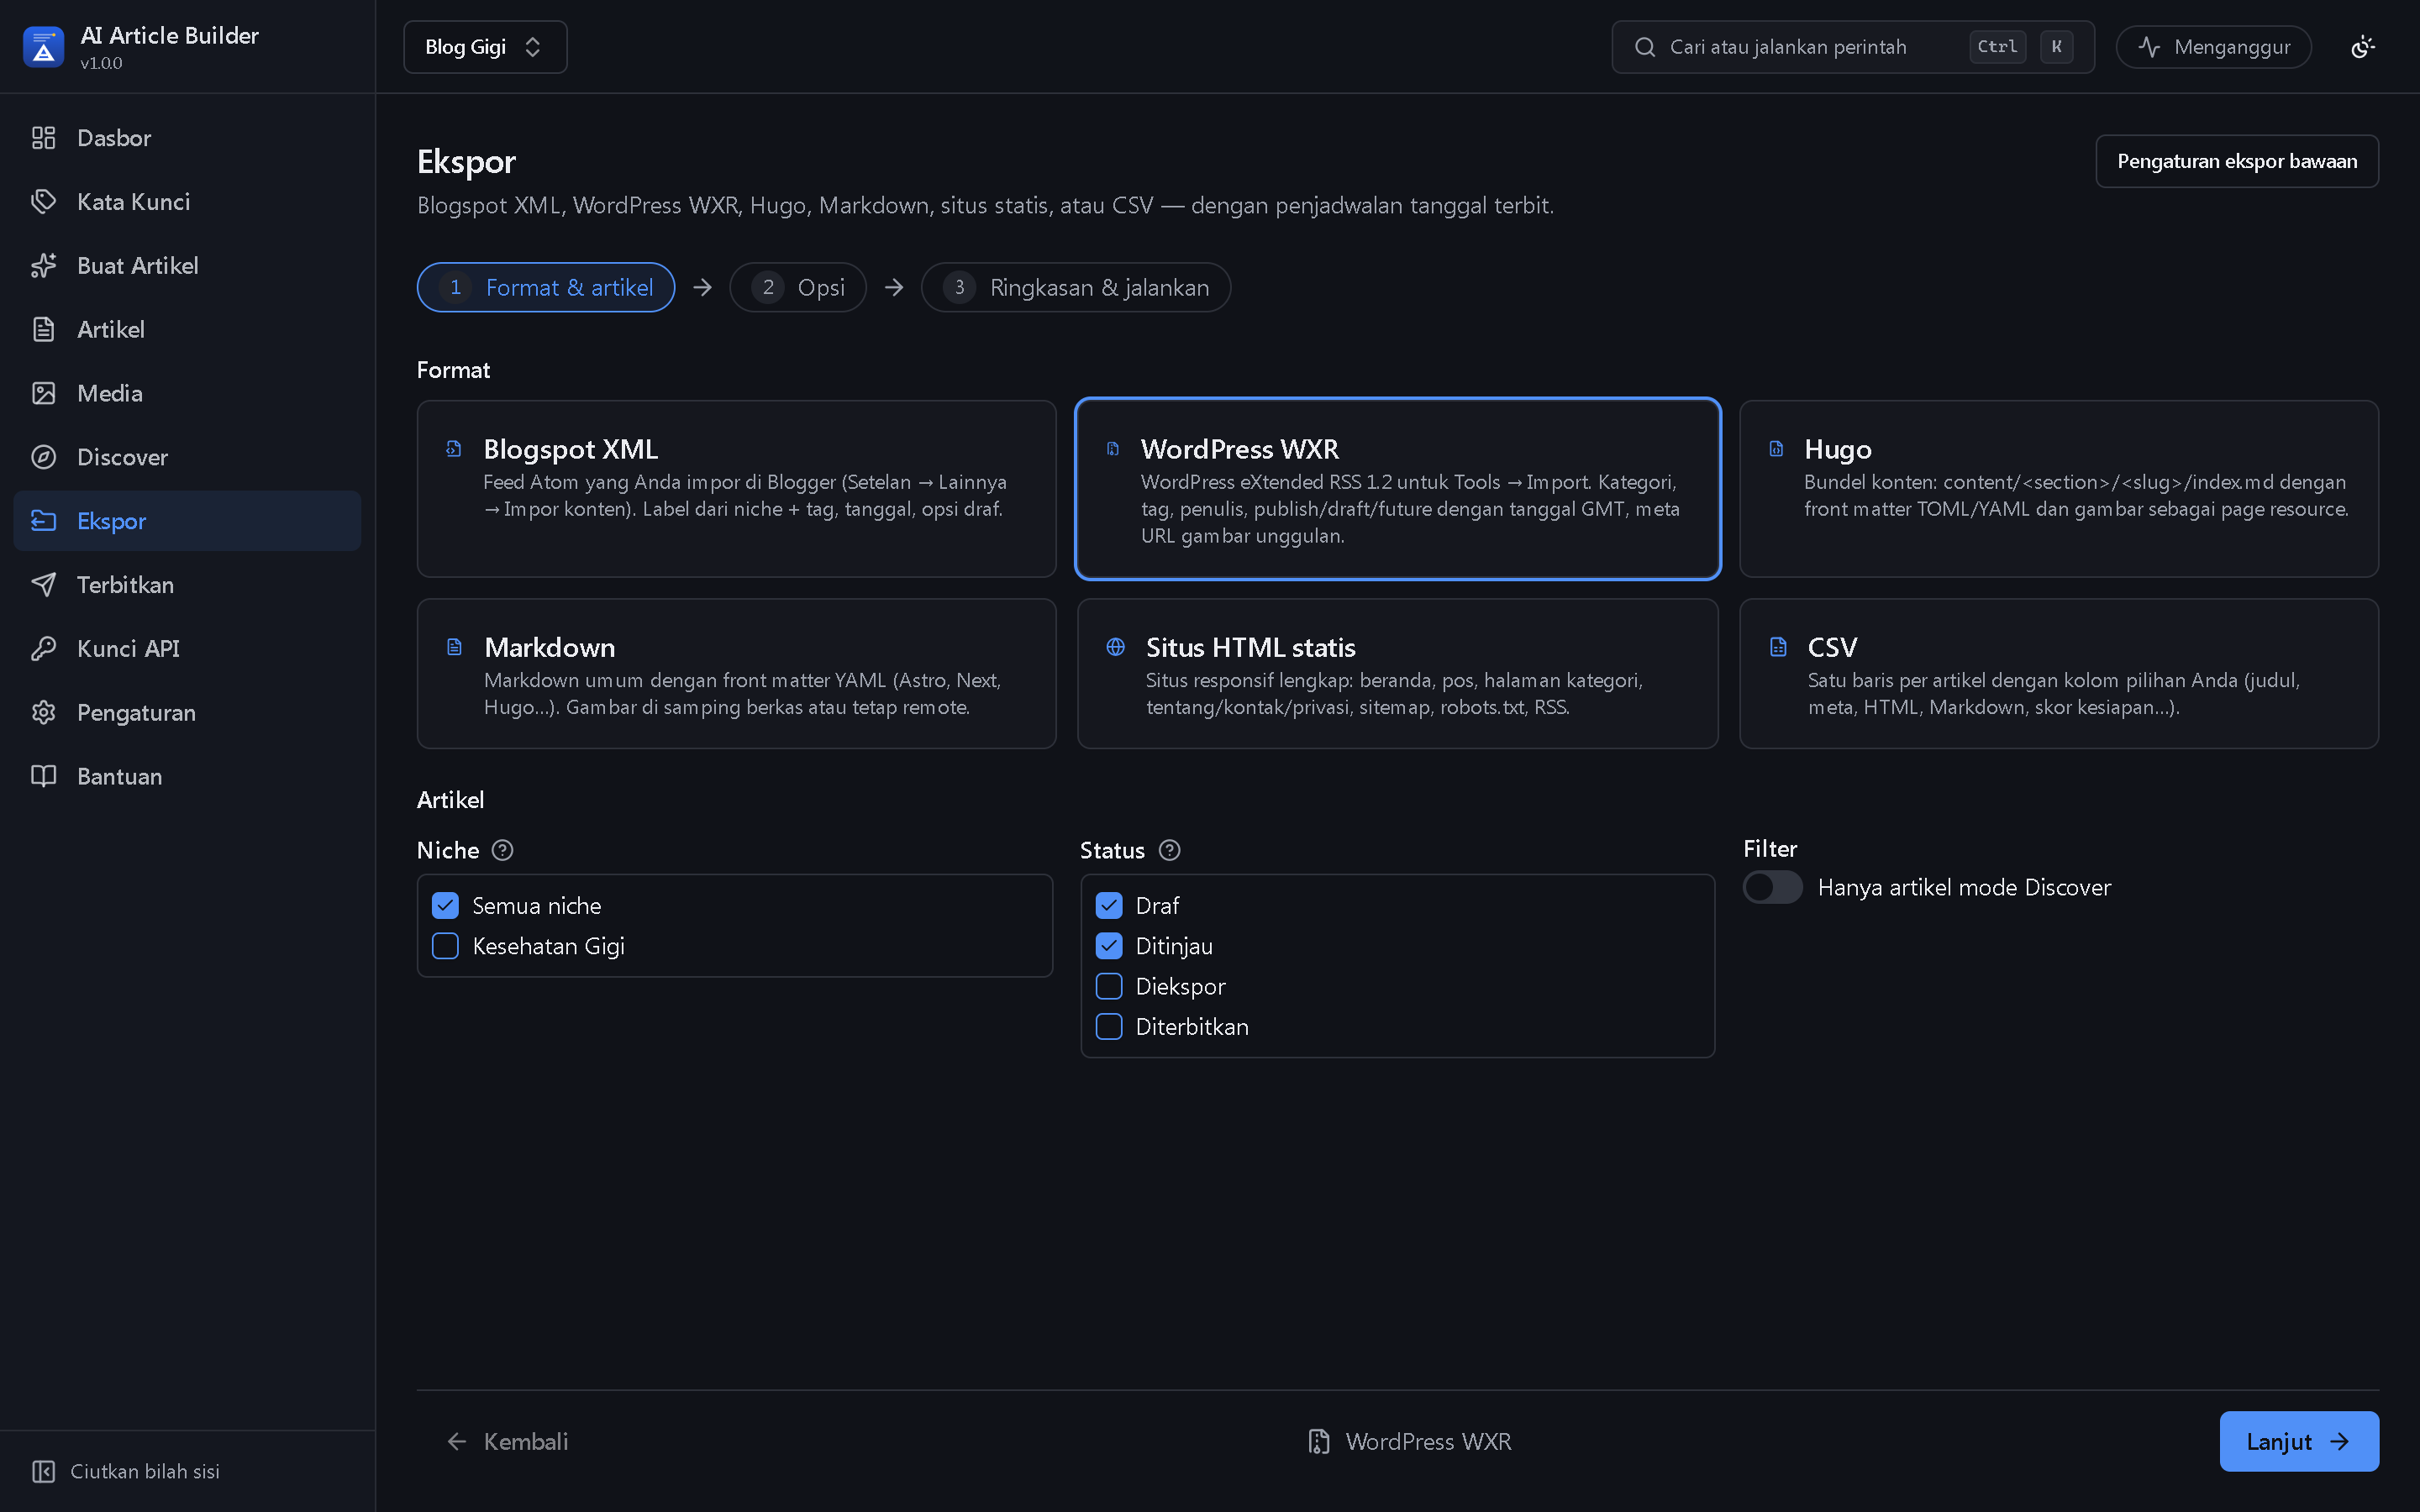Select the Buat Artikel sparkle icon
The image size is (2420, 1512).
pyautogui.click(x=43, y=266)
